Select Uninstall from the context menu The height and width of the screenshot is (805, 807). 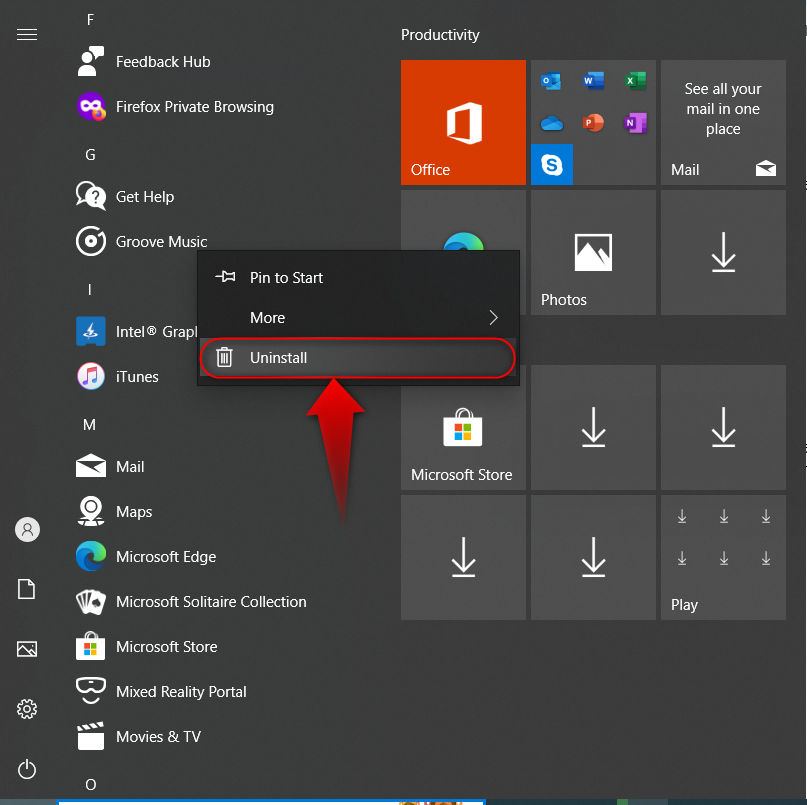click(358, 358)
